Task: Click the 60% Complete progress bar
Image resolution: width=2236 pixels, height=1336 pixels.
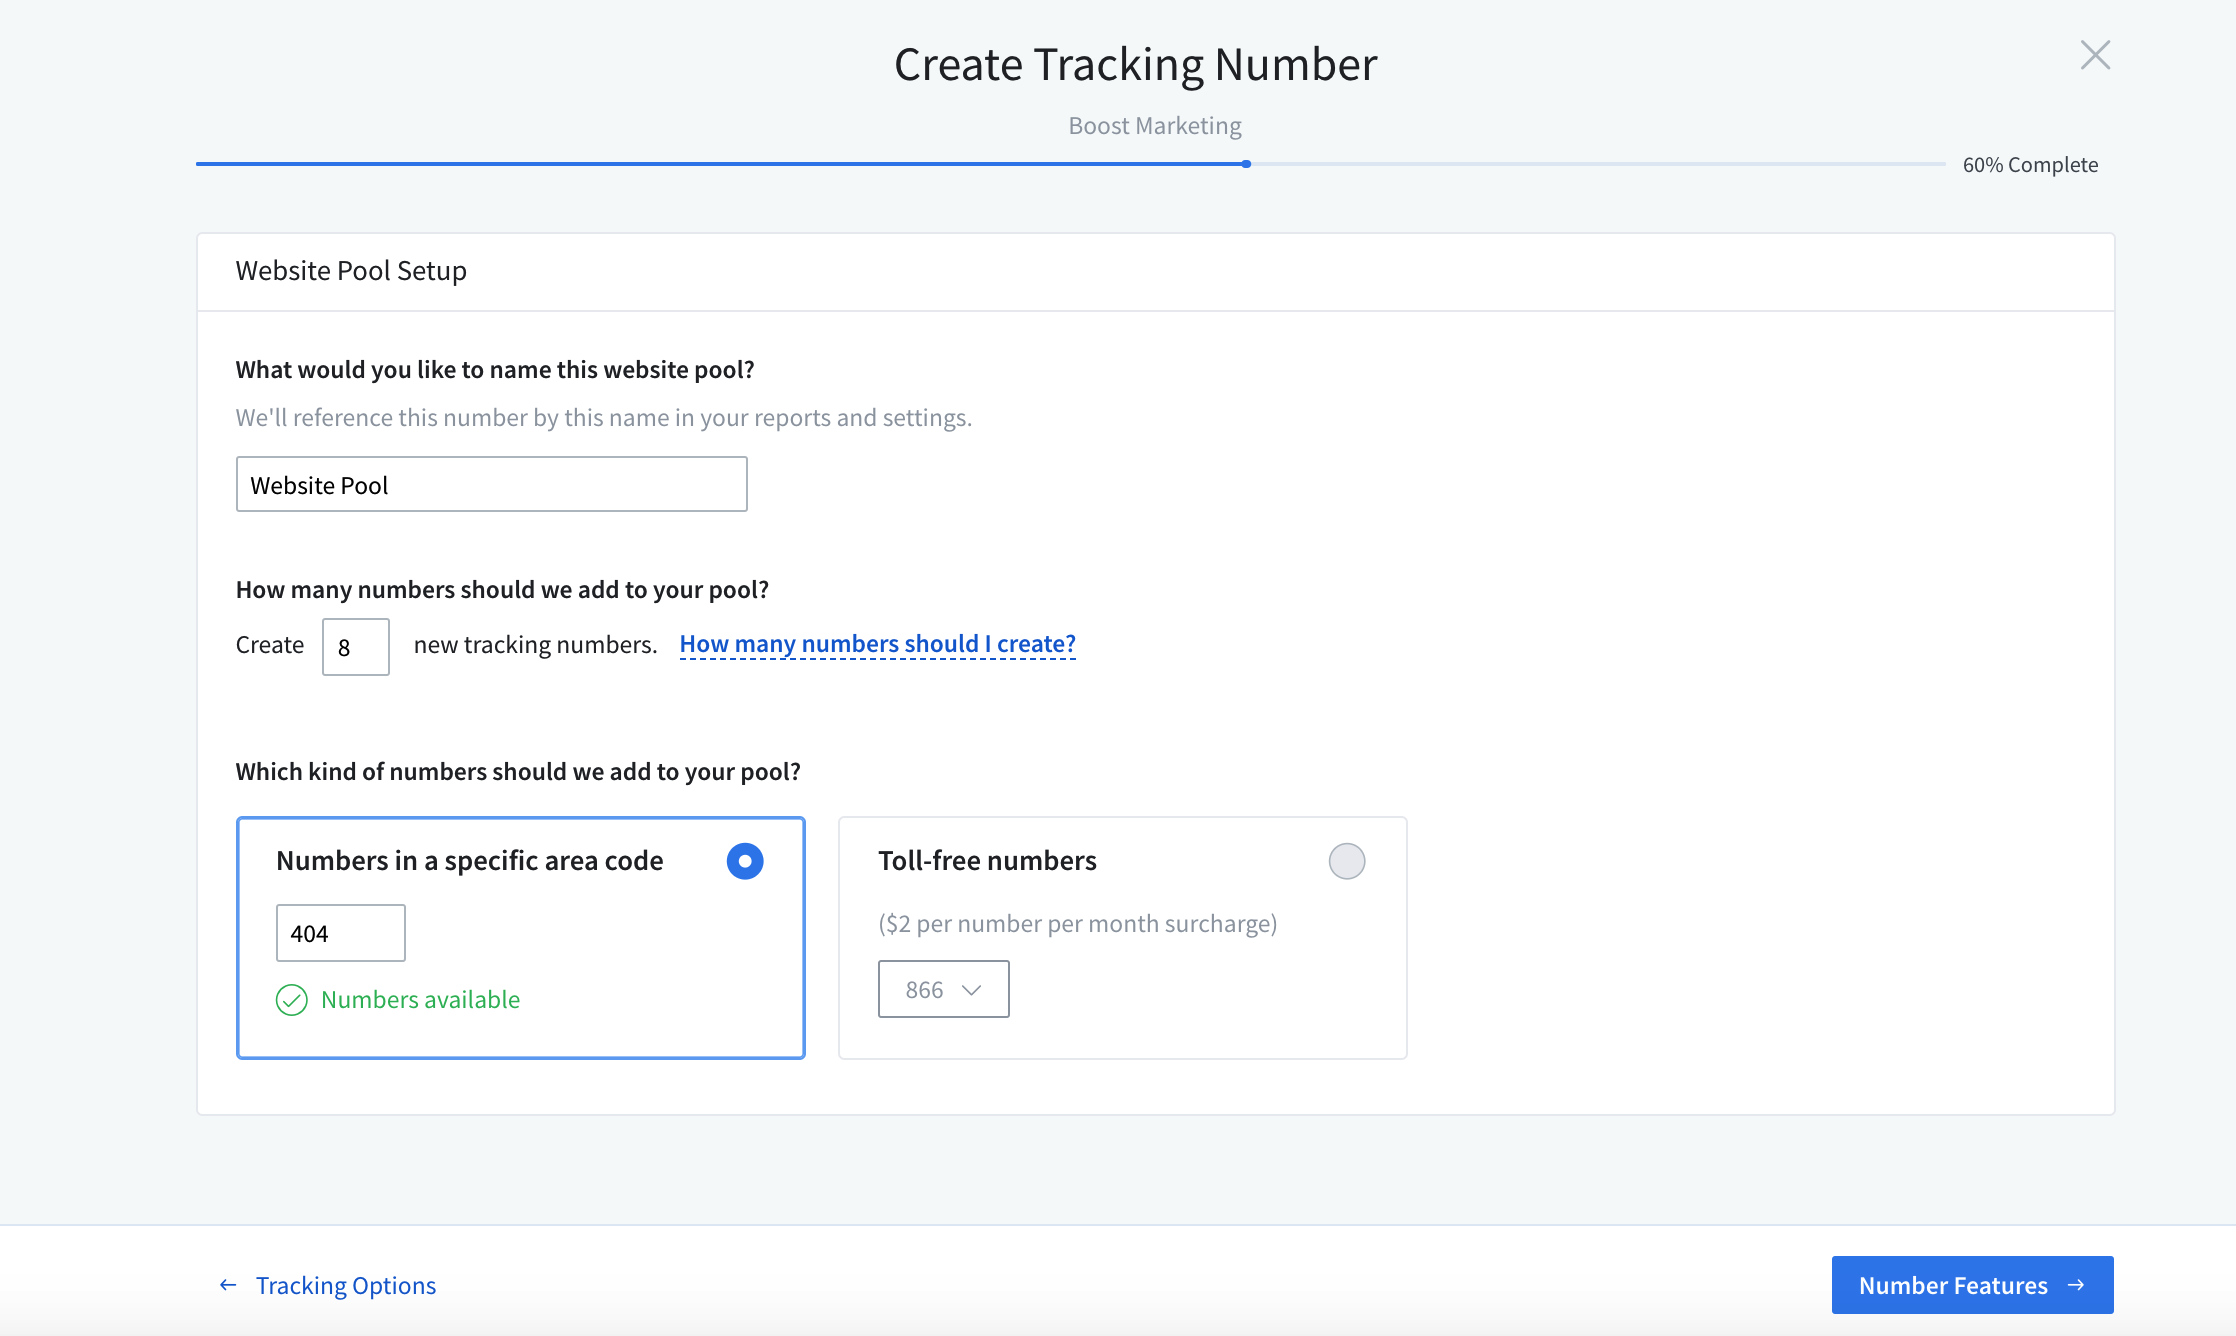Action: (1247, 163)
